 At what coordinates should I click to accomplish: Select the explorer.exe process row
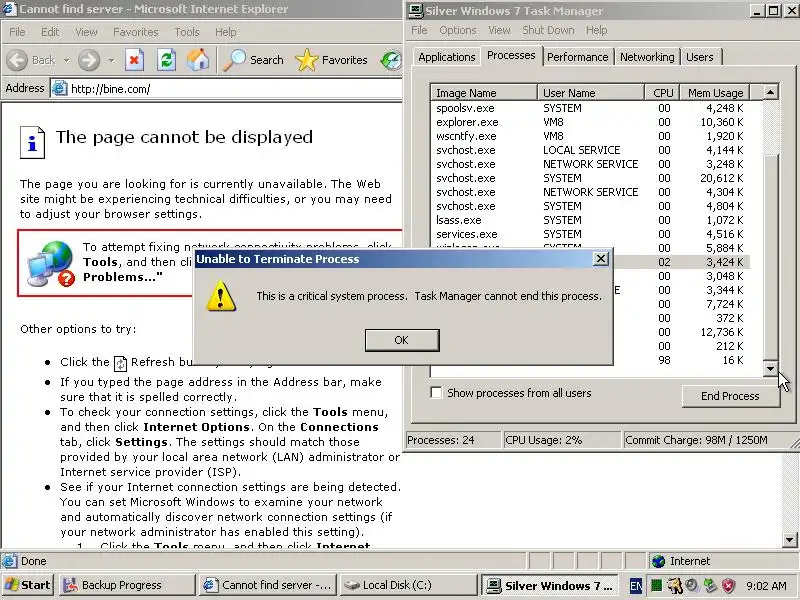(x=590, y=122)
